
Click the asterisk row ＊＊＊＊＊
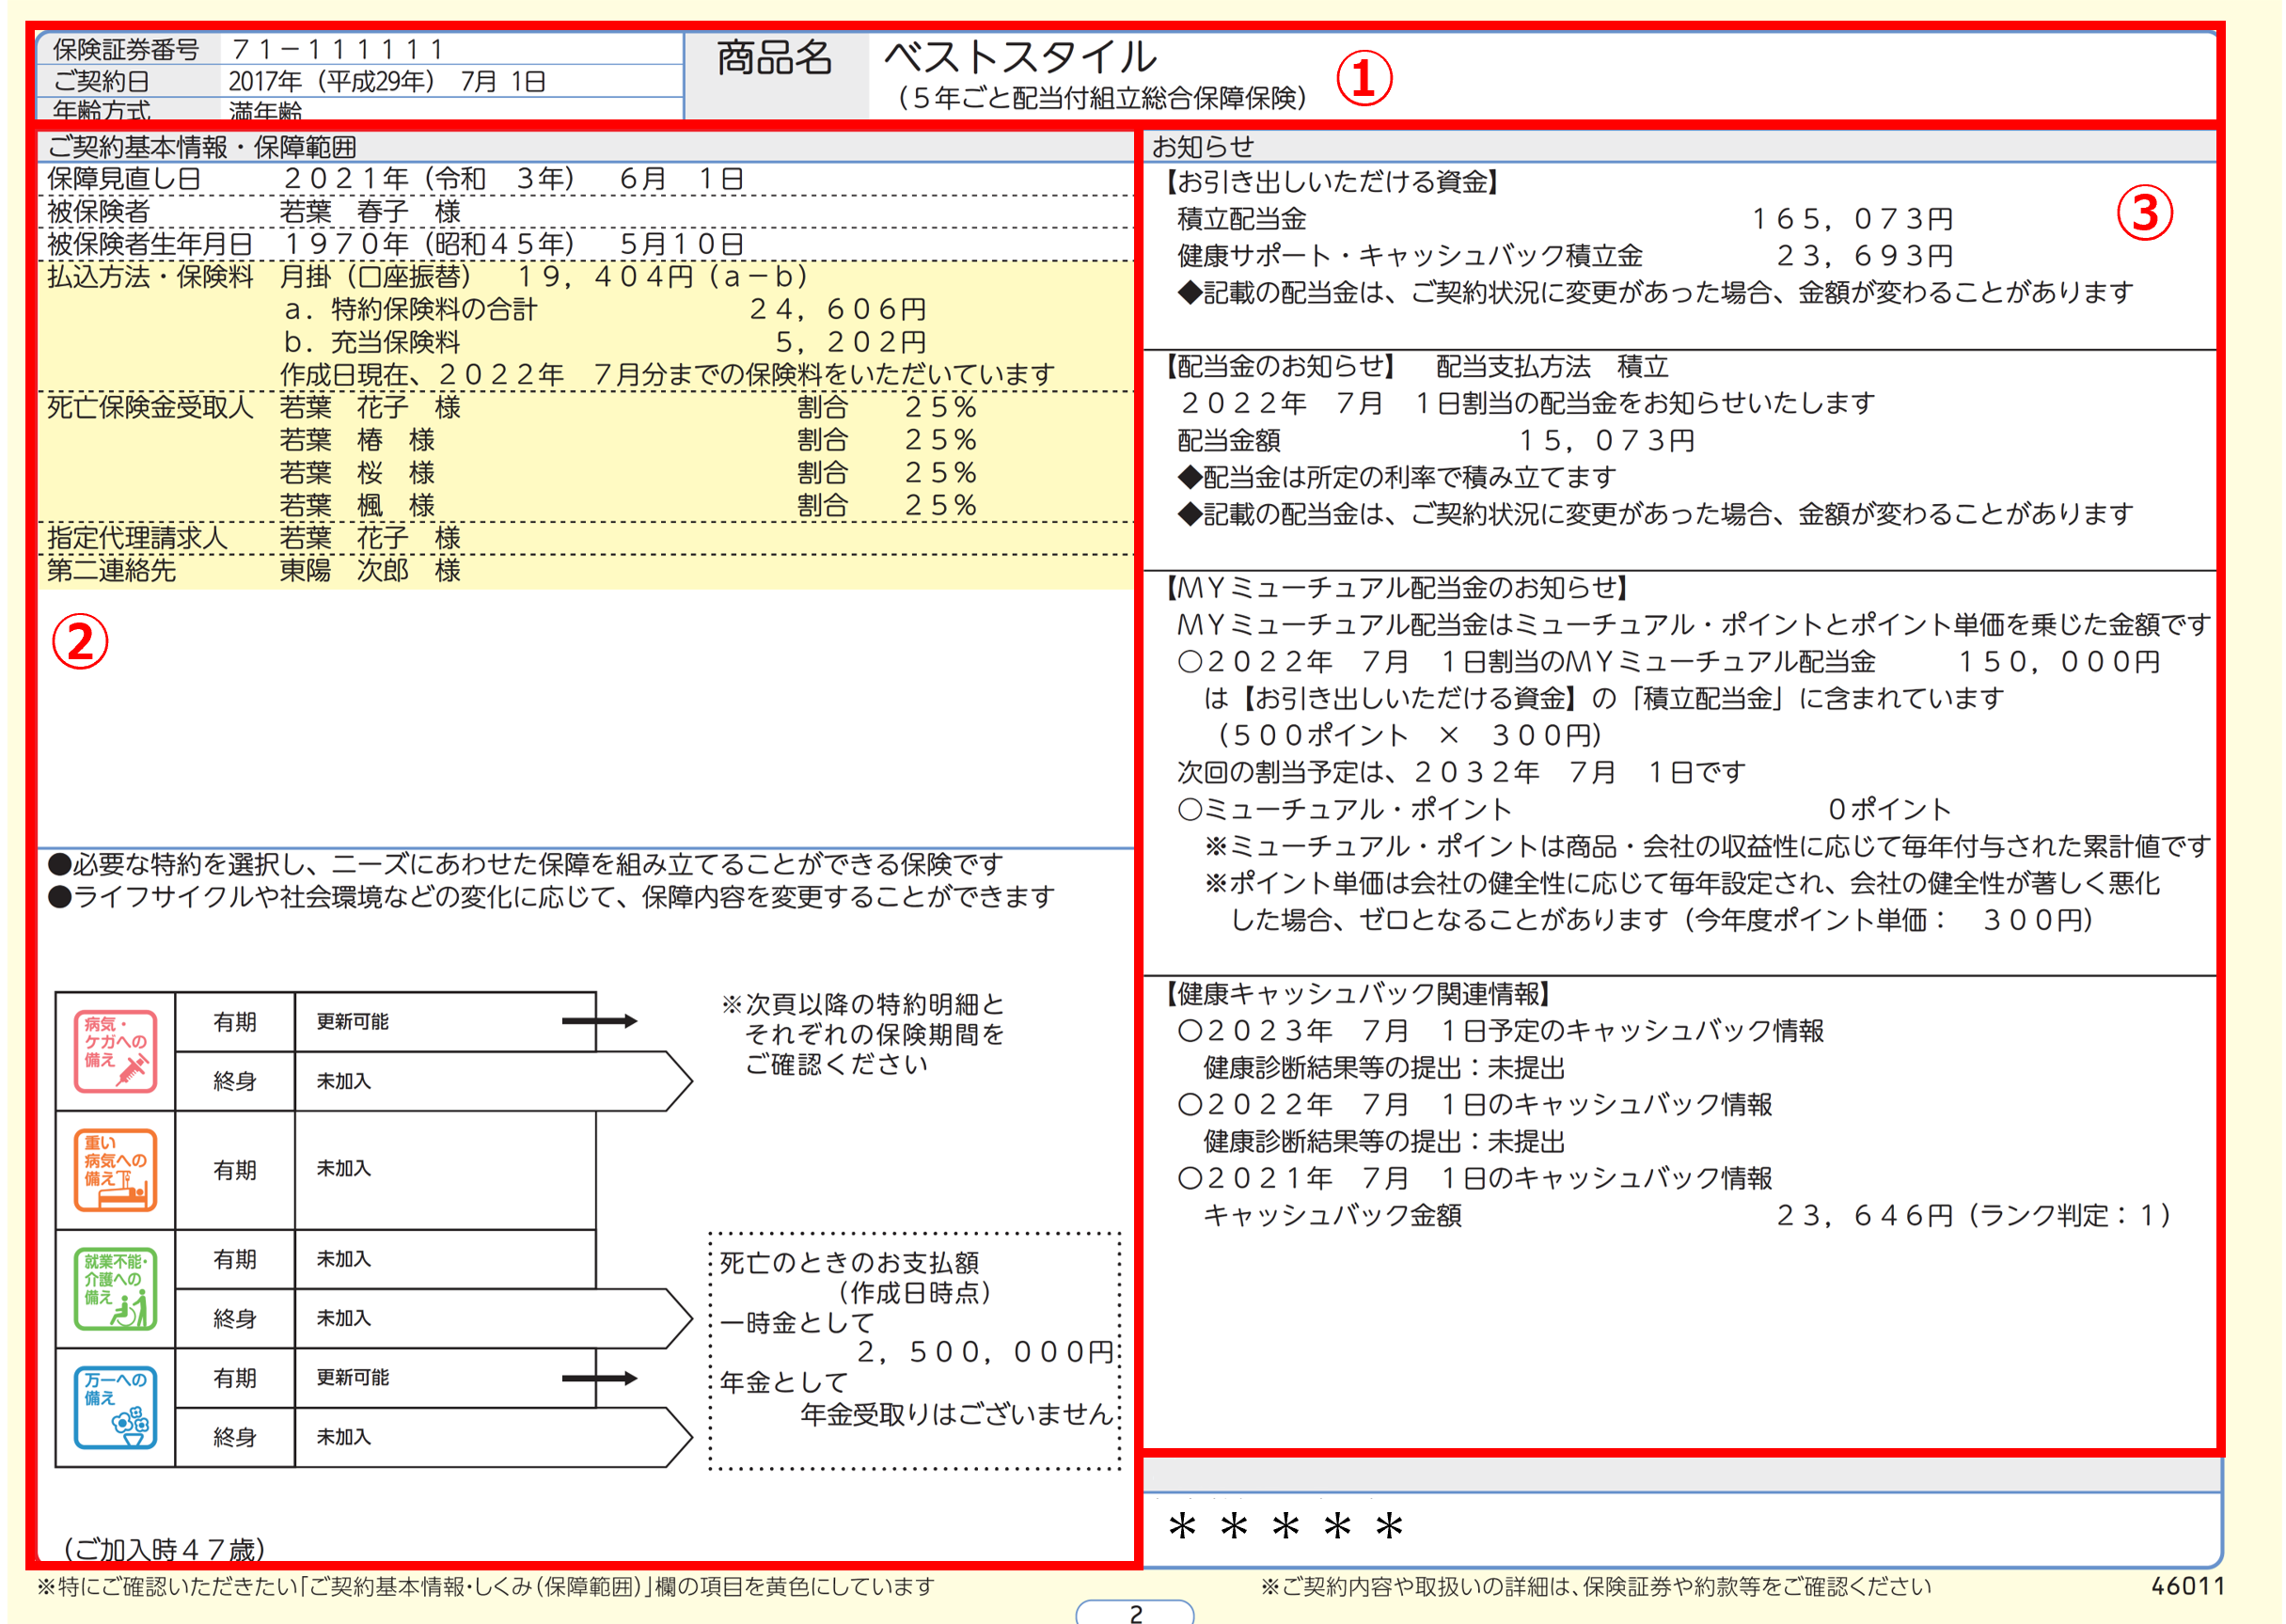(1286, 1527)
